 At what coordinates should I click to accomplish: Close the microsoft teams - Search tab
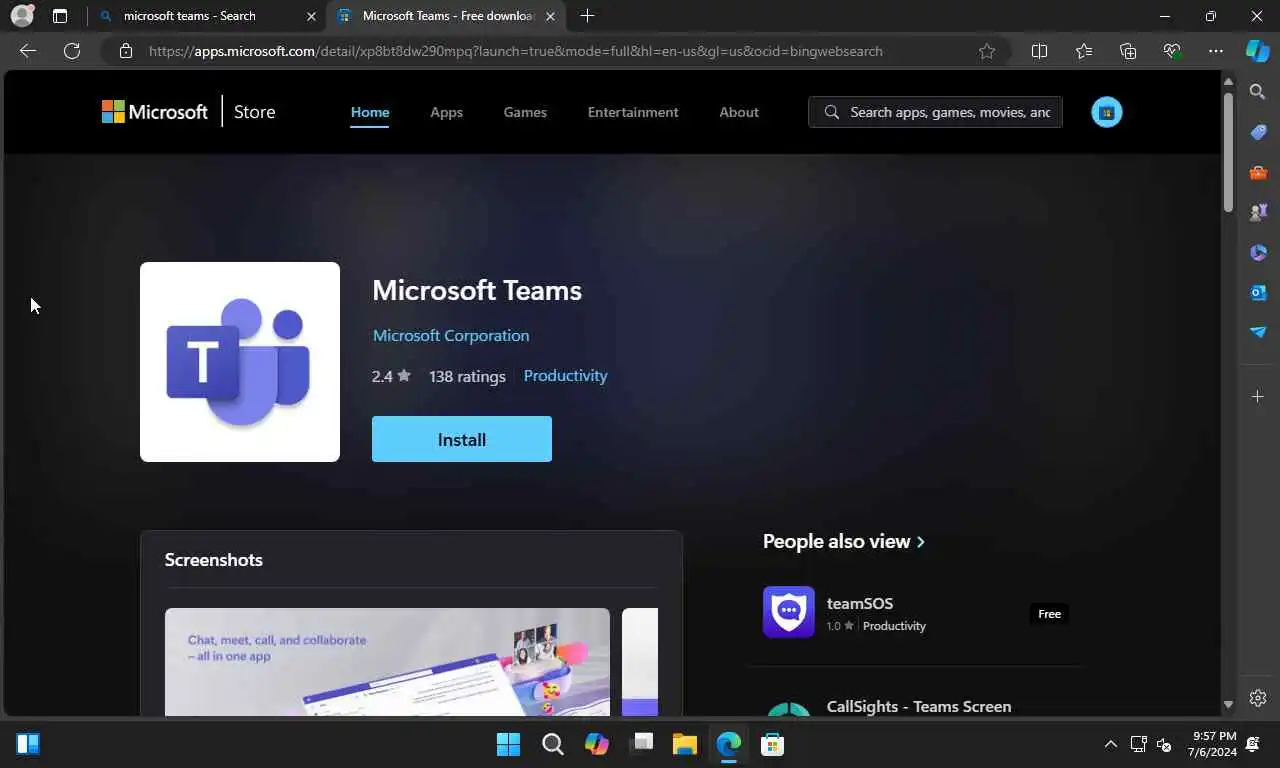click(311, 16)
